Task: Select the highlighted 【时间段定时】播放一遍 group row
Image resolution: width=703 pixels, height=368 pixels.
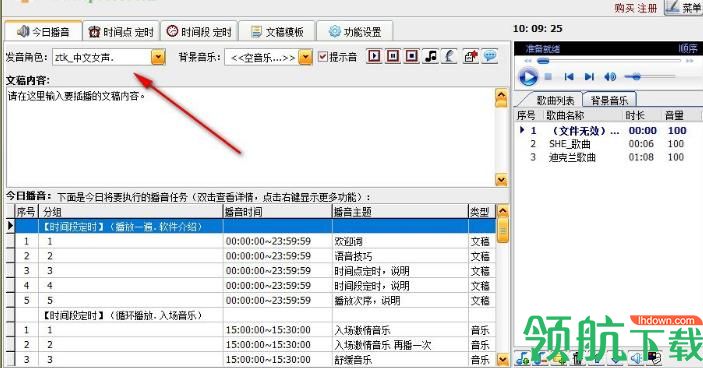Action: pos(256,226)
